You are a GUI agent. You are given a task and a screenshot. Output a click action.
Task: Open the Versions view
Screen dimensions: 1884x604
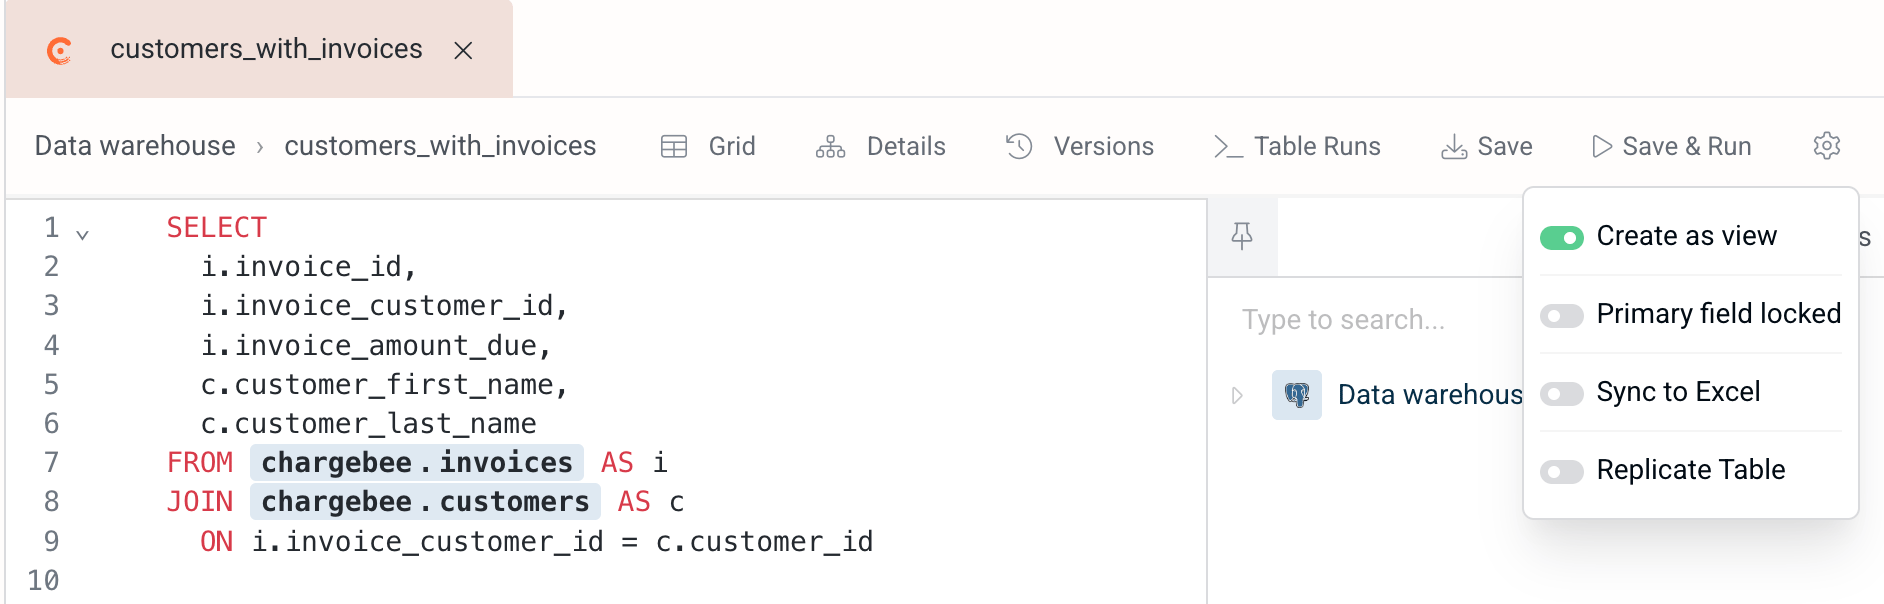click(x=1080, y=147)
